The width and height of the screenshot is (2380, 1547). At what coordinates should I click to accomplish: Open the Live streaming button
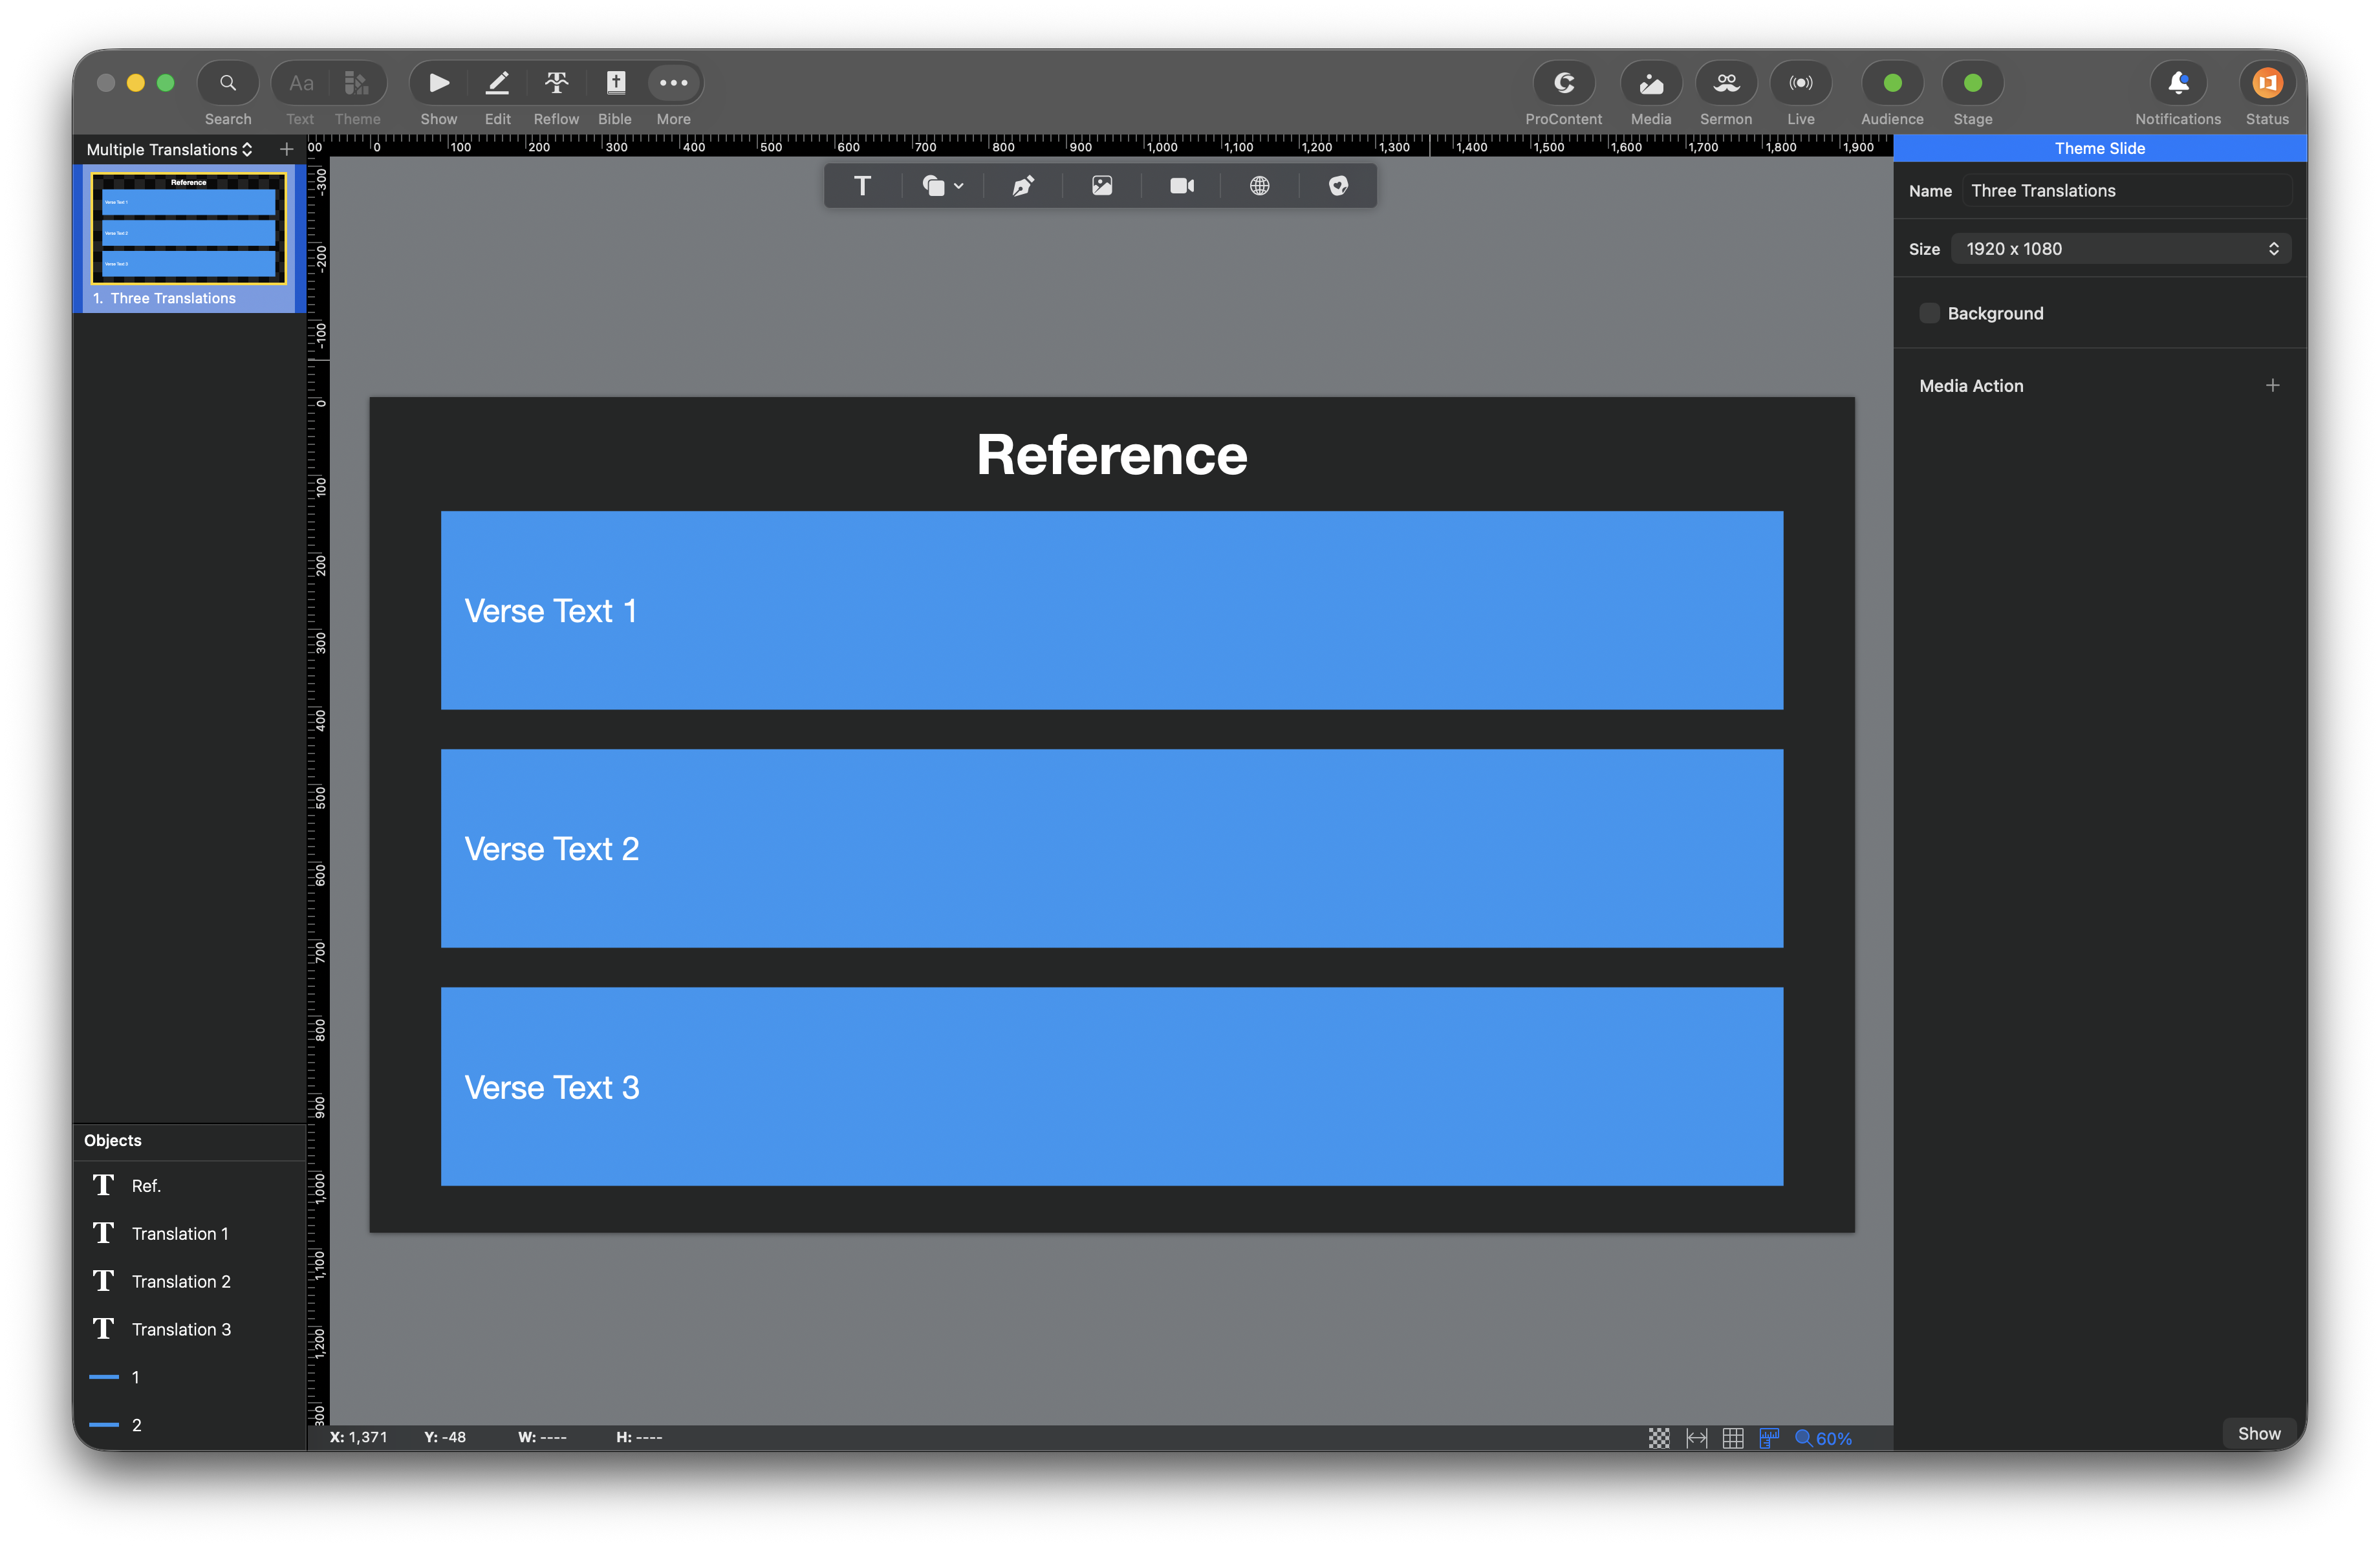(1800, 83)
